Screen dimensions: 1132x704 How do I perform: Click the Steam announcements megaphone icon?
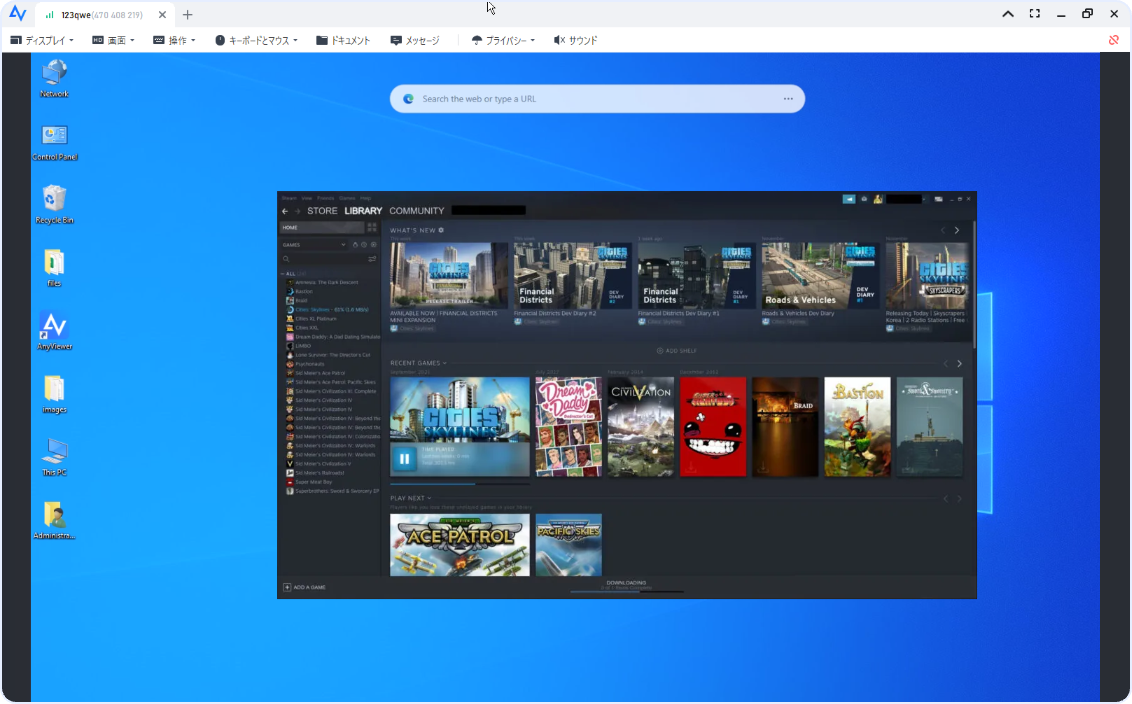(849, 199)
